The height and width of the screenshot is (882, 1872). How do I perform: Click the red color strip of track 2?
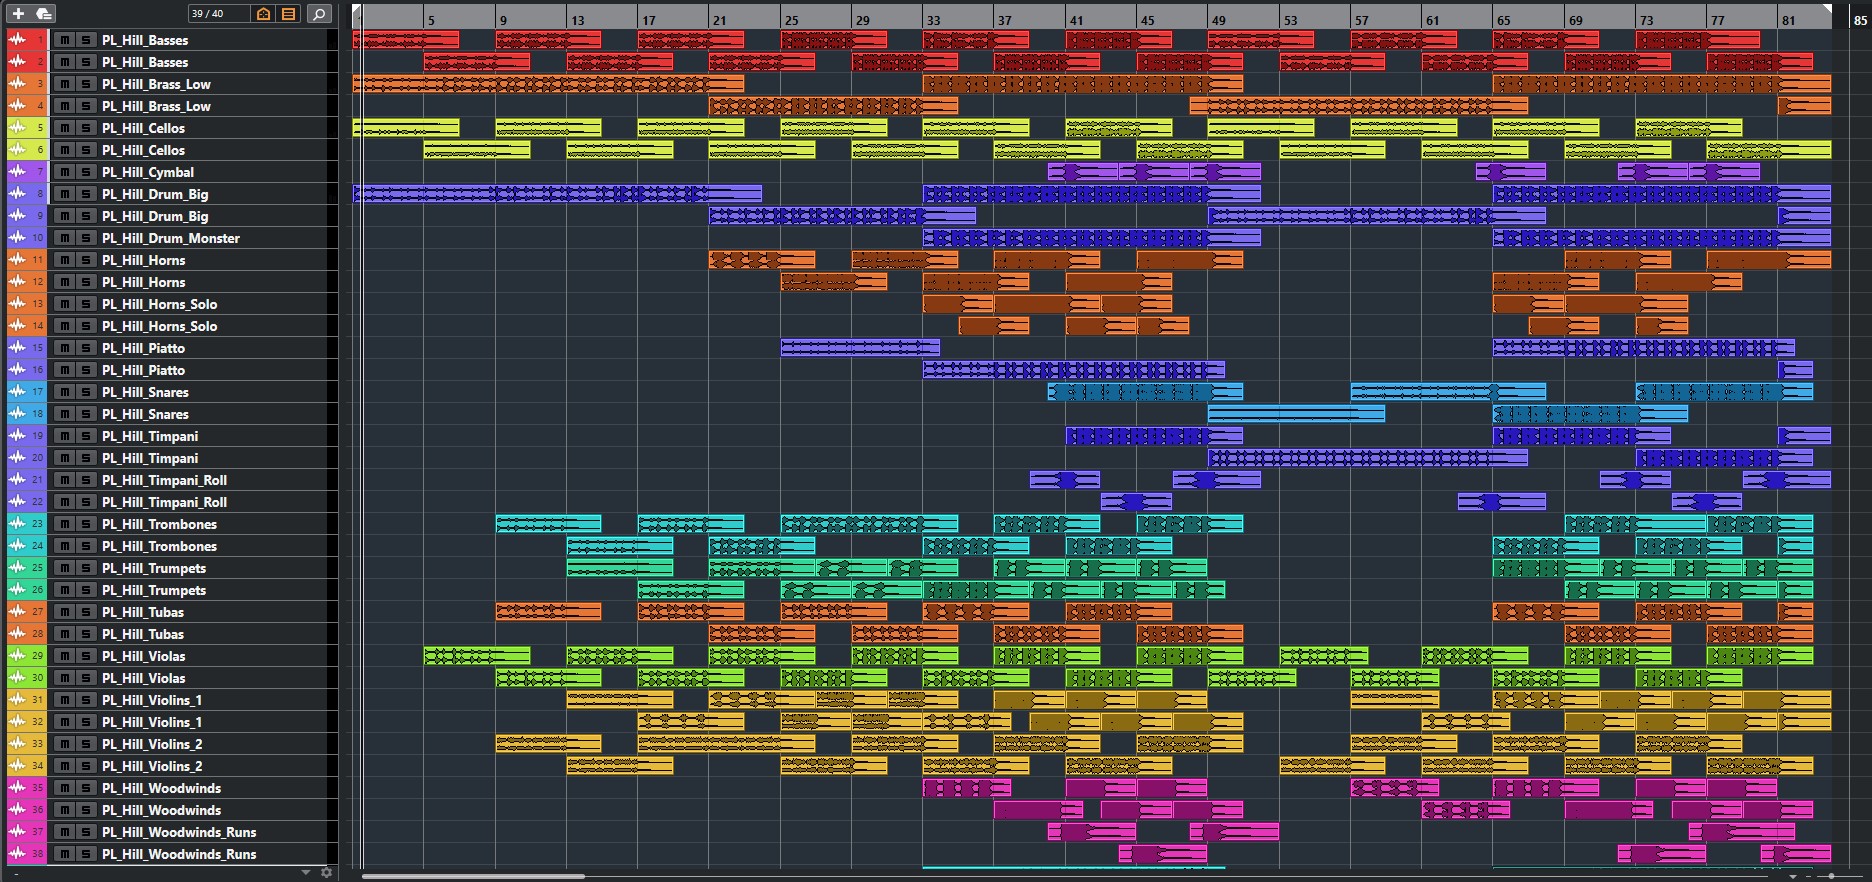(39, 62)
